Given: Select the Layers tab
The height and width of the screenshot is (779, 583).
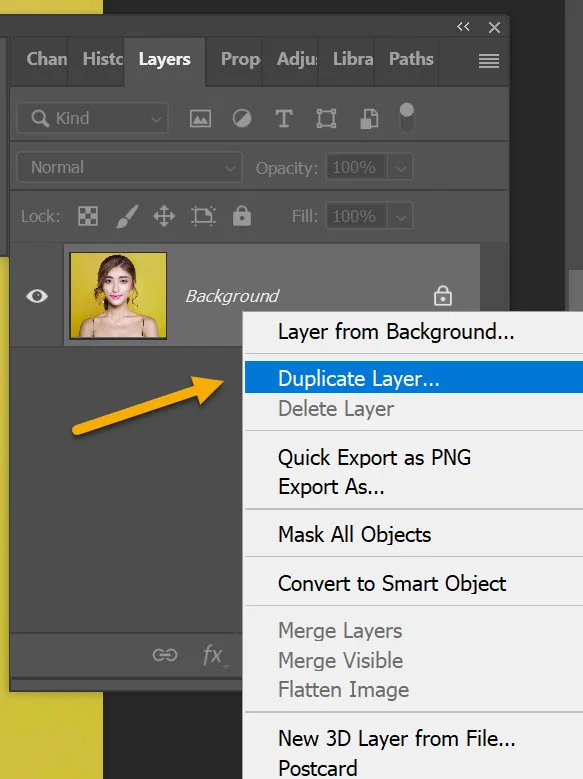Looking at the screenshot, I should tap(165, 59).
